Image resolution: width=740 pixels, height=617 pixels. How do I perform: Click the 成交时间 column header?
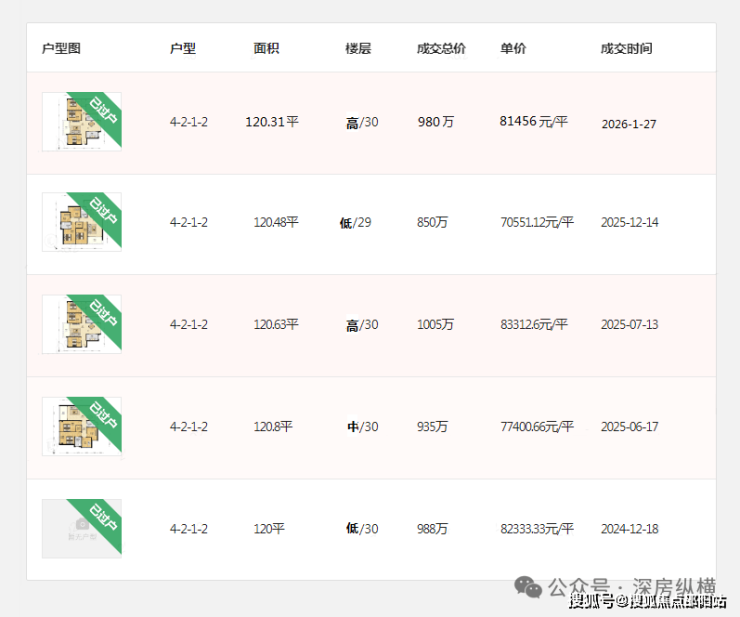tap(626, 48)
